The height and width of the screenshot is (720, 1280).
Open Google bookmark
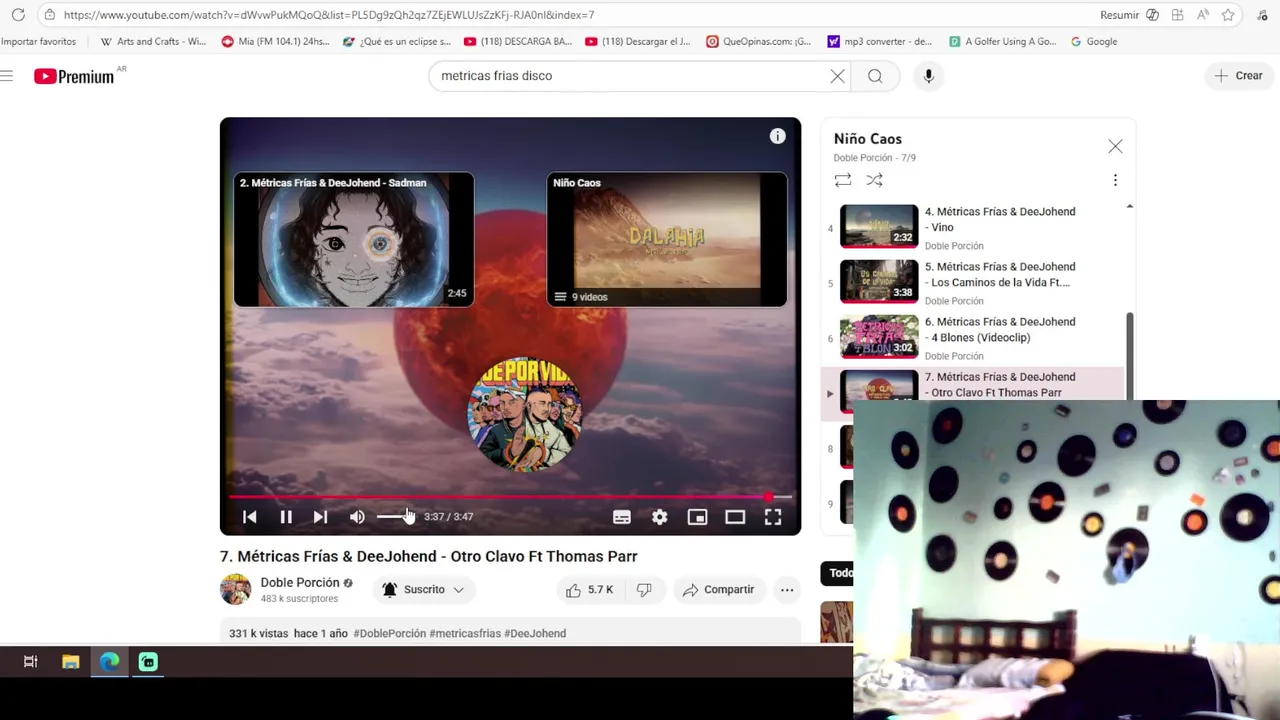(x=1094, y=42)
